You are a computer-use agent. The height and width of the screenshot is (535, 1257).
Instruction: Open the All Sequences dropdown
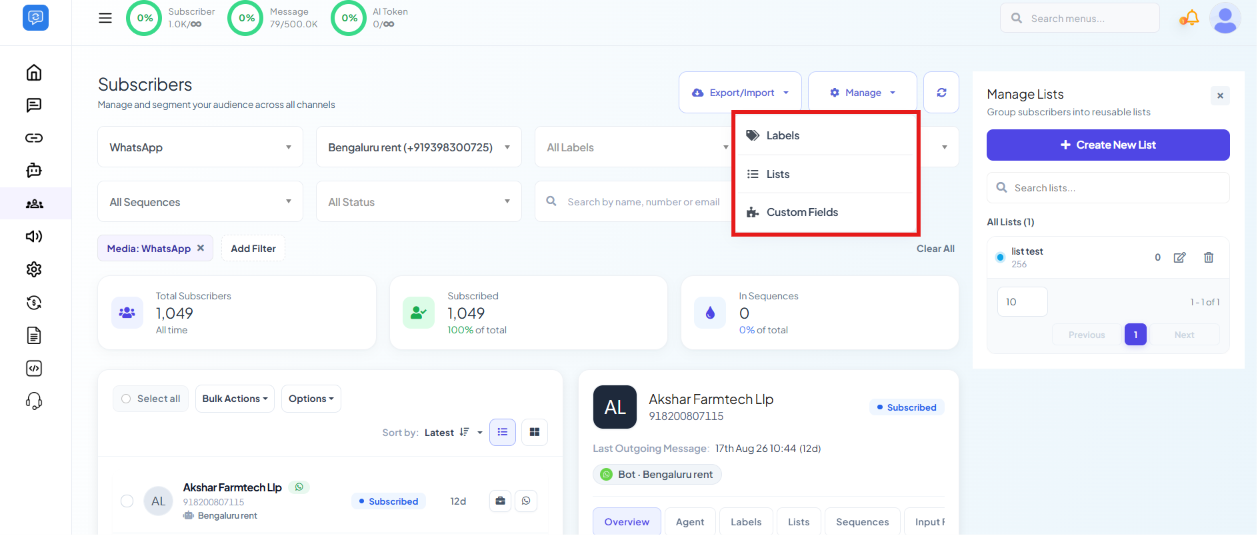coord(200,202)
